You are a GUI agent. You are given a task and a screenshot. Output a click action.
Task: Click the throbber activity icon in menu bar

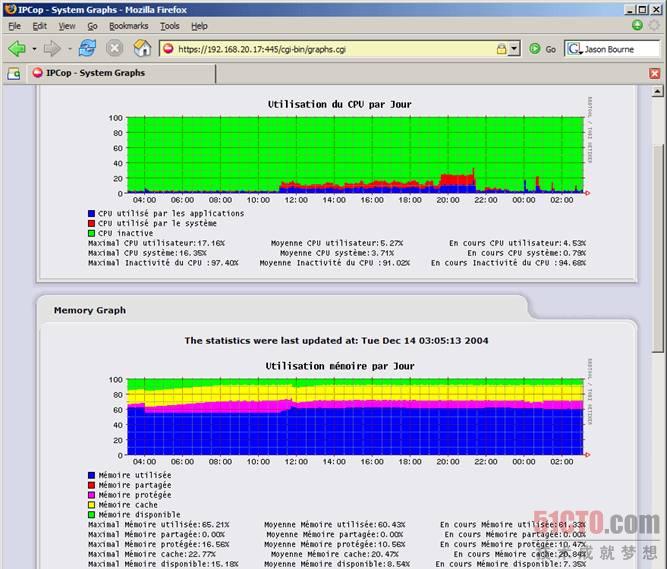tap(654, 25)
